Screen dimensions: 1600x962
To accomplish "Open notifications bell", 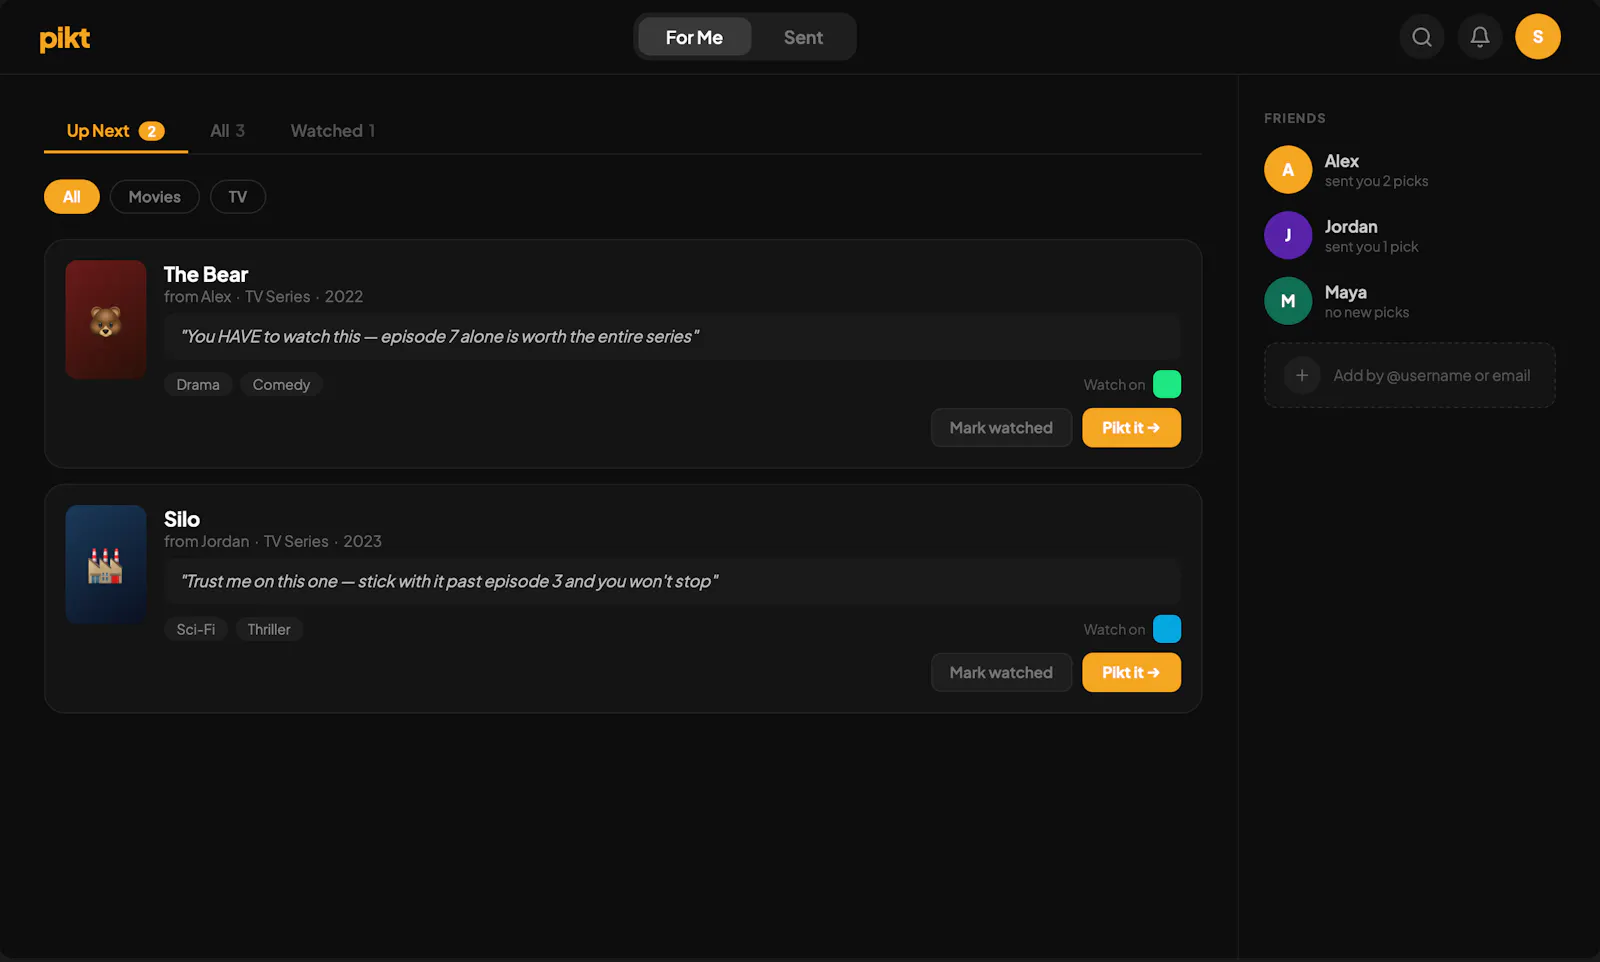I will [1480, 37].
